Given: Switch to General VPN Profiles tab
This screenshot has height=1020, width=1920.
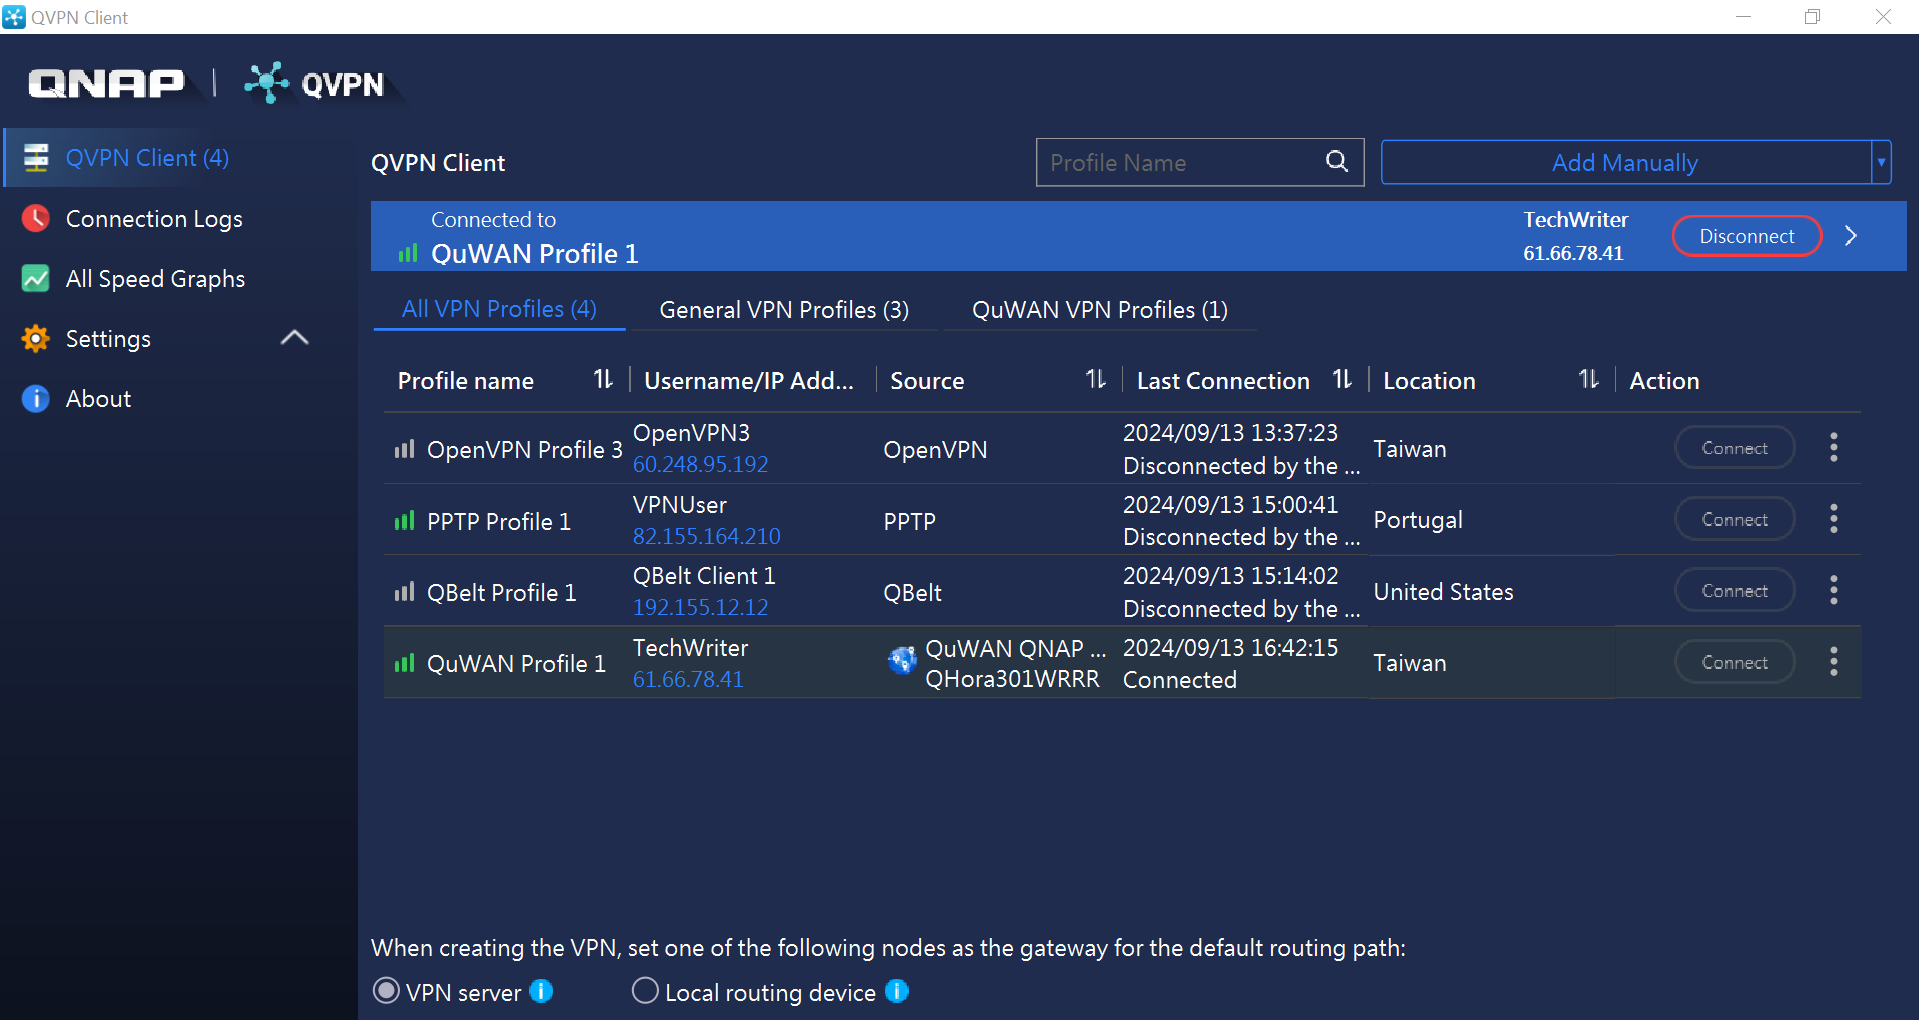Looking at the screenshot, I should (784, 310).
